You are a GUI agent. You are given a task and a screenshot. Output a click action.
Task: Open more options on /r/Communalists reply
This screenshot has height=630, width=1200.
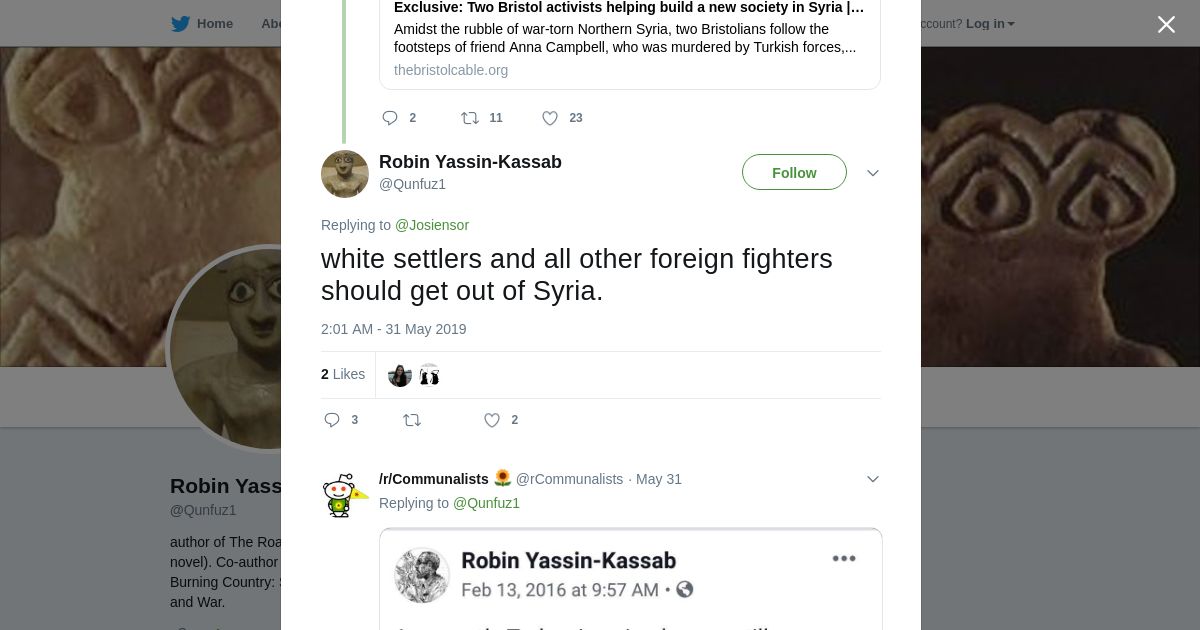(x=873, y=479)
